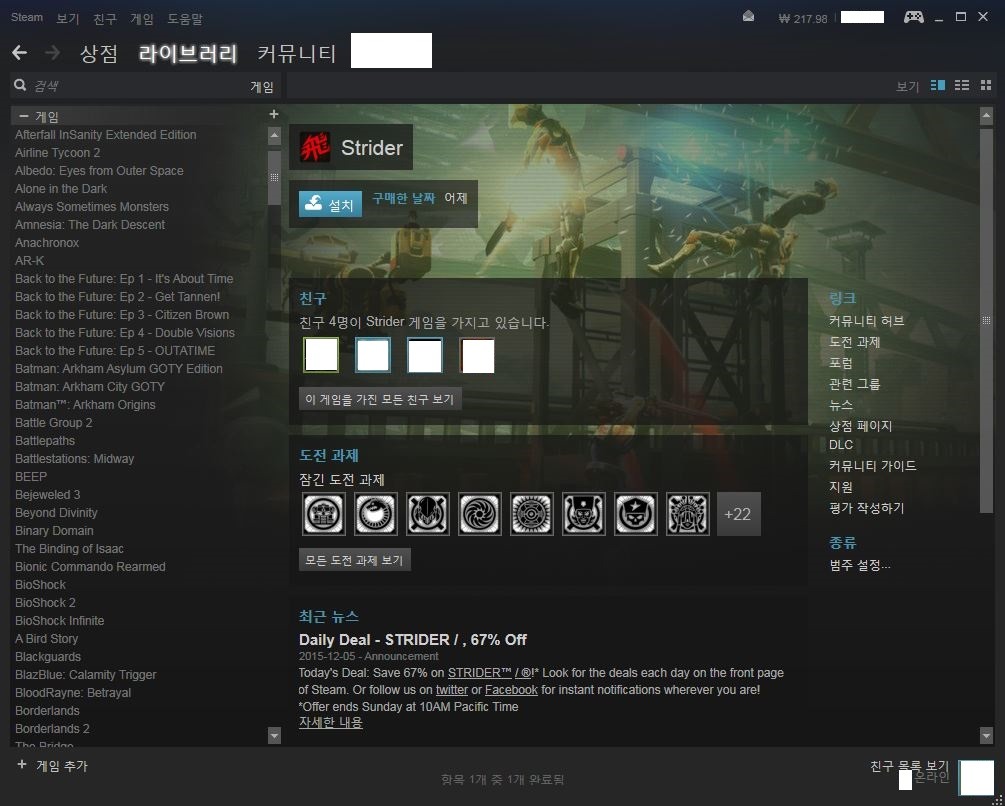Click the plus icon beside the 게임 category
The height and width of the screenshot is (806, 1005).
[274, 114]
